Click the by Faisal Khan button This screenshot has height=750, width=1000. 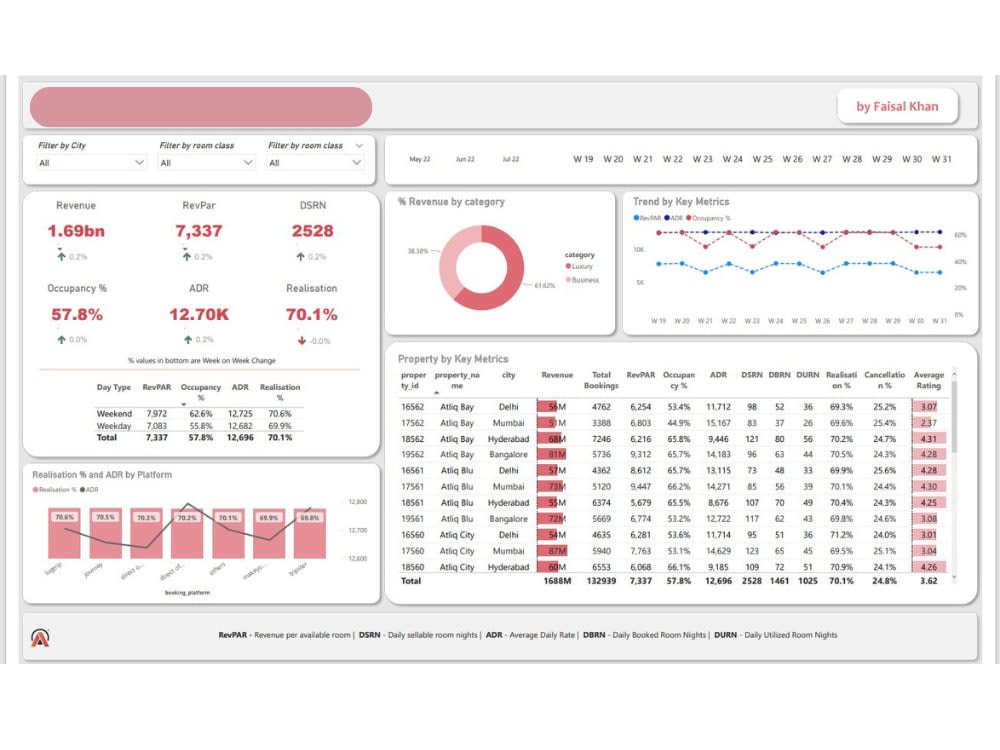[897, 107]
